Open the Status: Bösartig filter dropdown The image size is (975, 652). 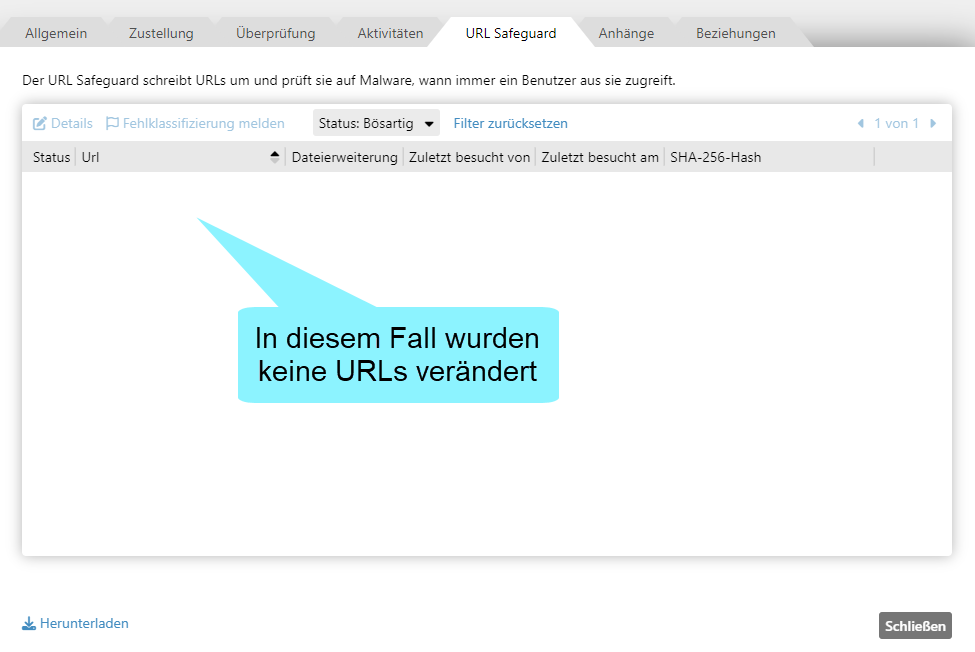[376, 123]
